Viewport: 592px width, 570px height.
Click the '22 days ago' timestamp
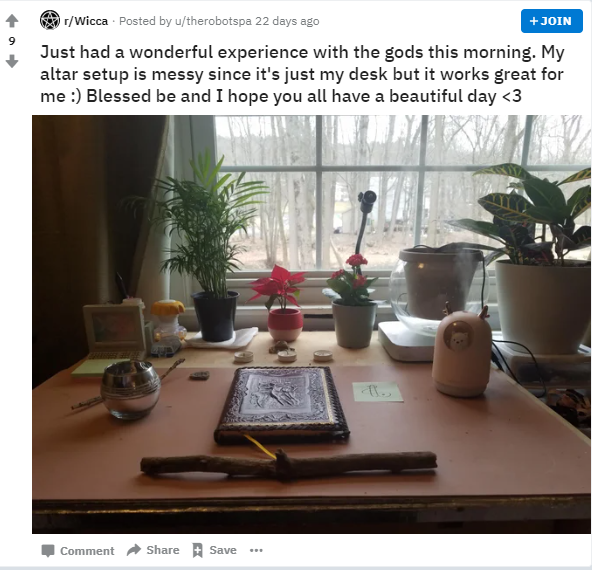click(287, 21)
